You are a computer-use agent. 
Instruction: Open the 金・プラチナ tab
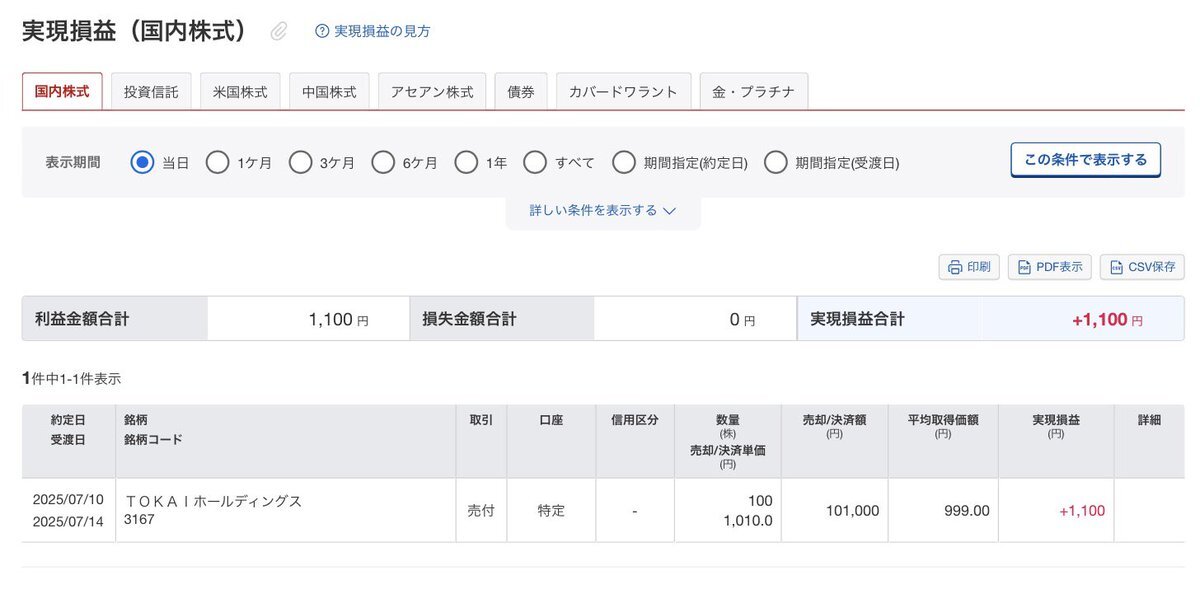(753, 91)
